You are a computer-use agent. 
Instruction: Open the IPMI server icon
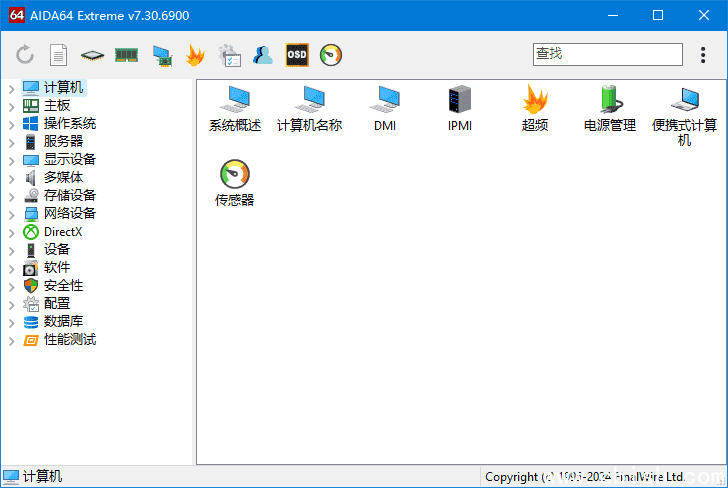pos(460,109)
